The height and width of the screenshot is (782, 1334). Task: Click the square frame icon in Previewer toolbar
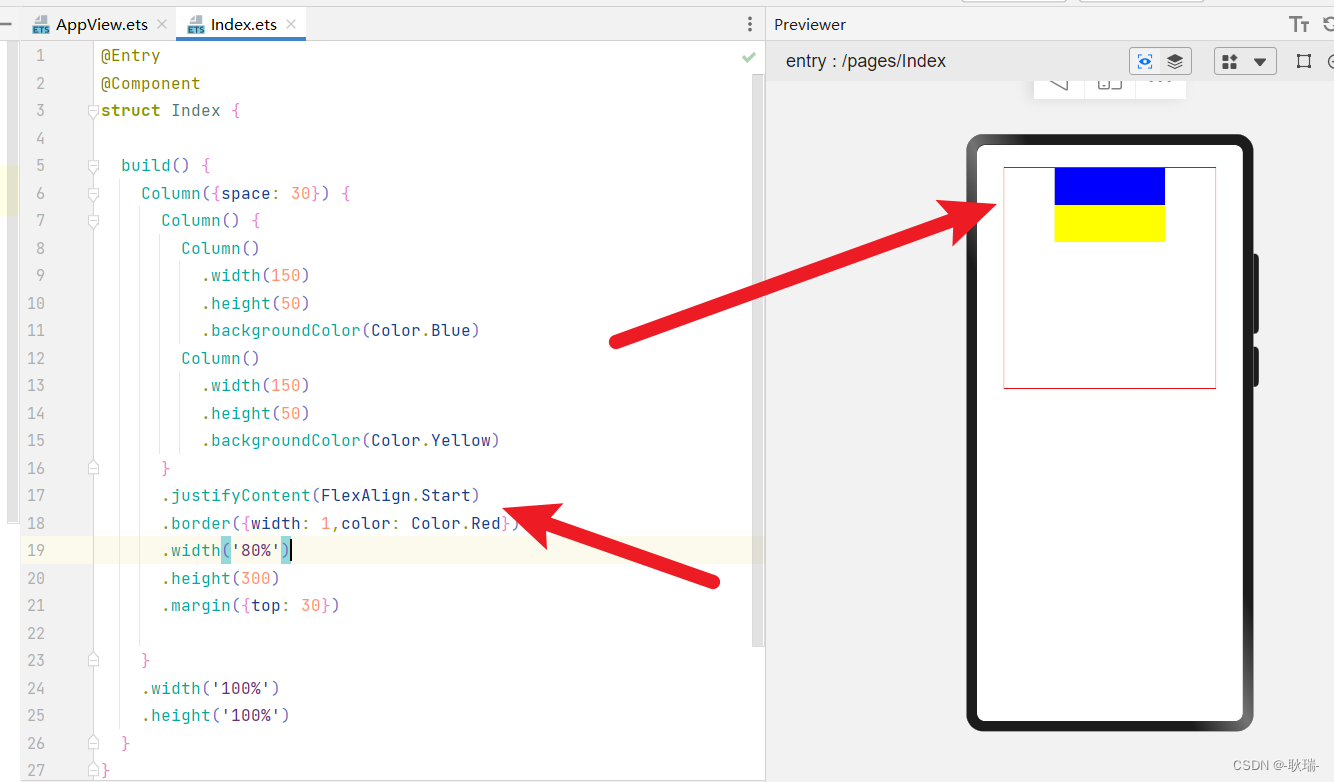(x=1304, y=61)
